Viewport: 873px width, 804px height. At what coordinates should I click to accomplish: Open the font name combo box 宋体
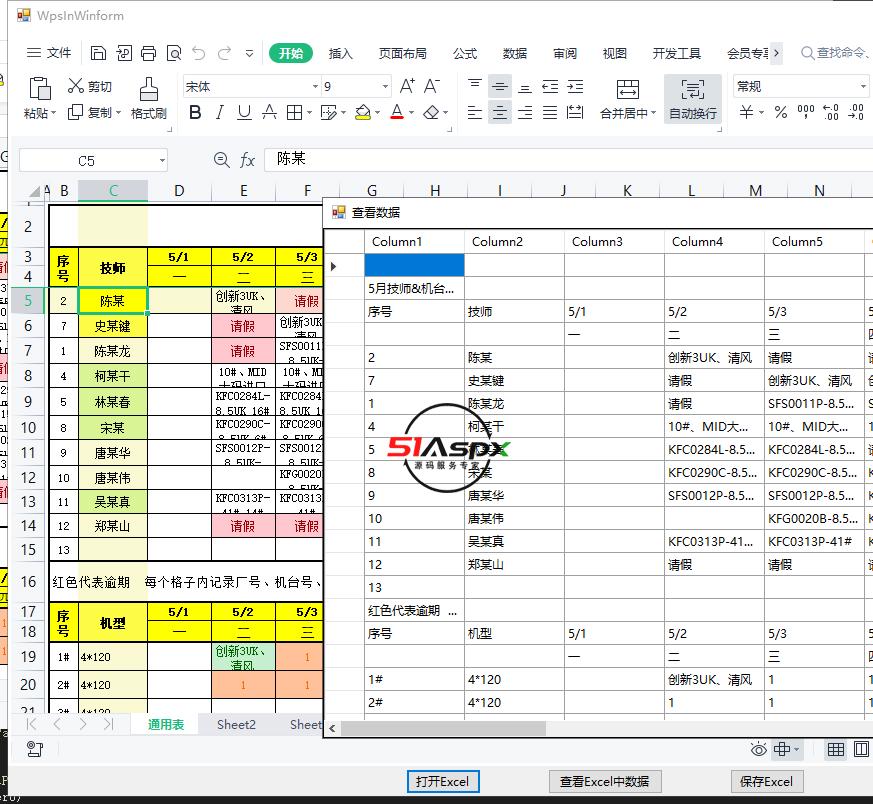click(x=252, y=86)
